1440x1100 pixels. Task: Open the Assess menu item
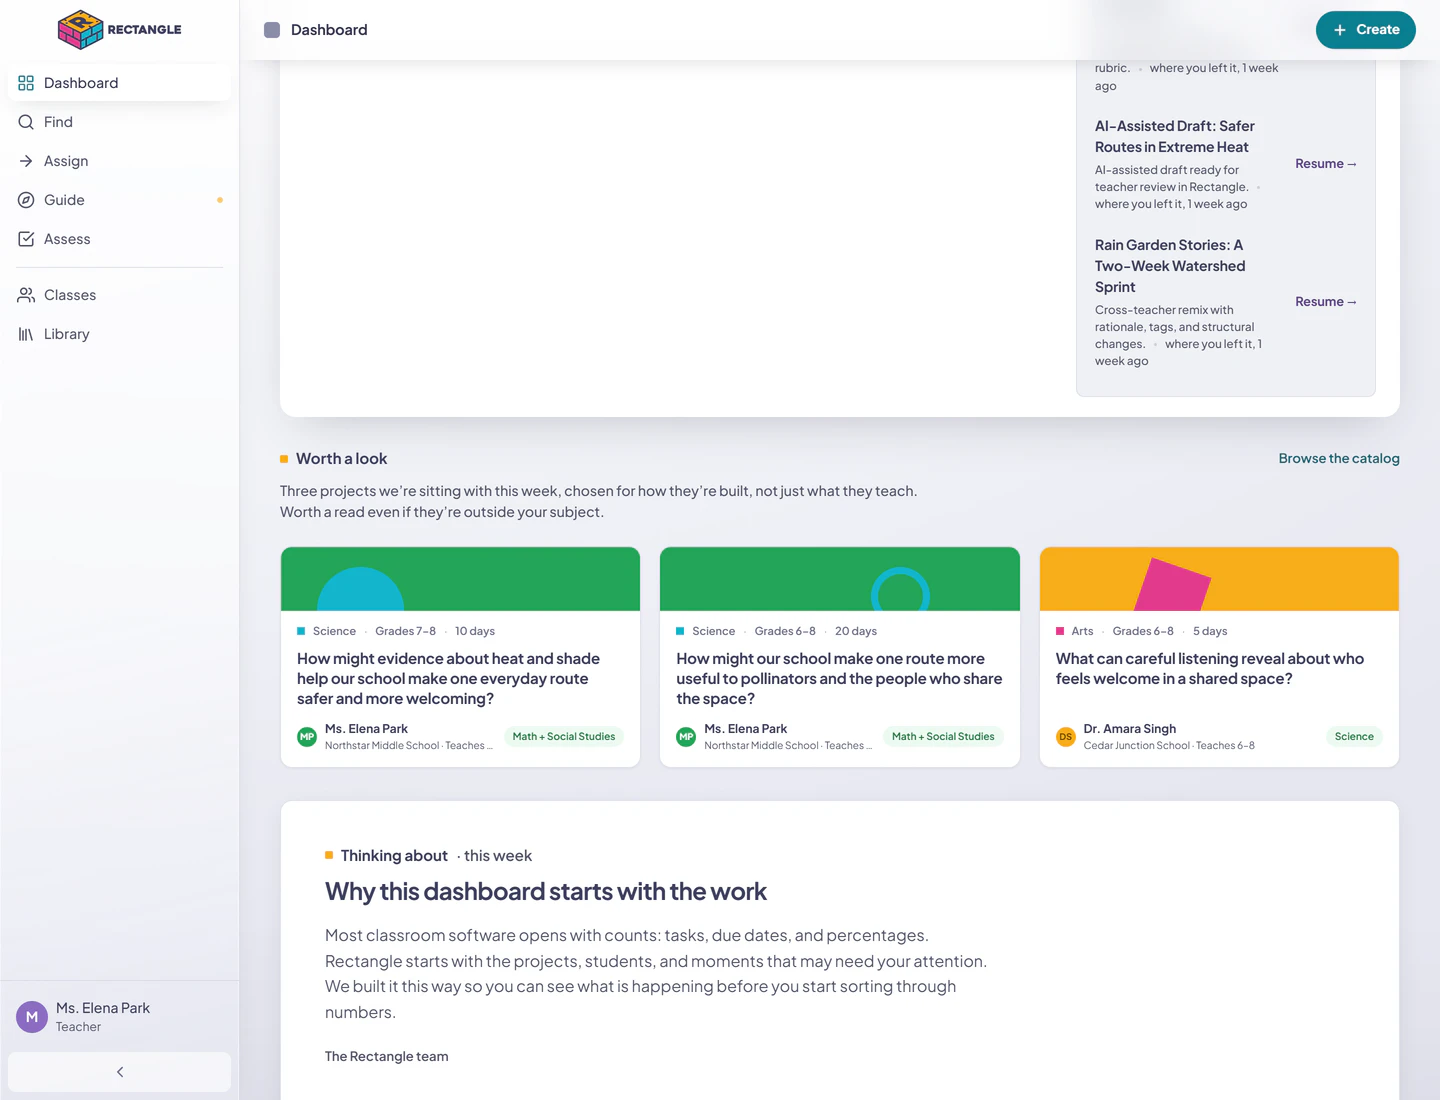click(x=120, y=239)
